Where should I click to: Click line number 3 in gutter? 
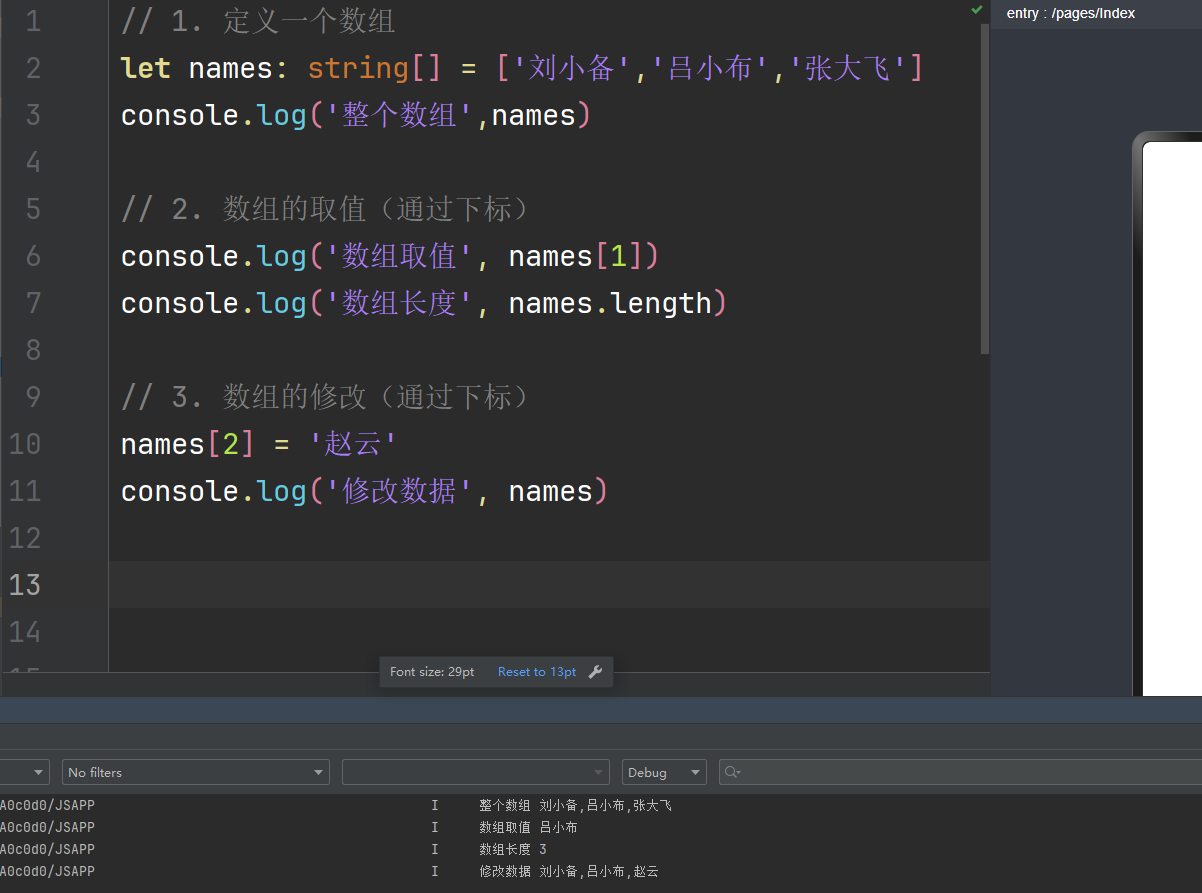pyautogui.click(x=33, y=115)
